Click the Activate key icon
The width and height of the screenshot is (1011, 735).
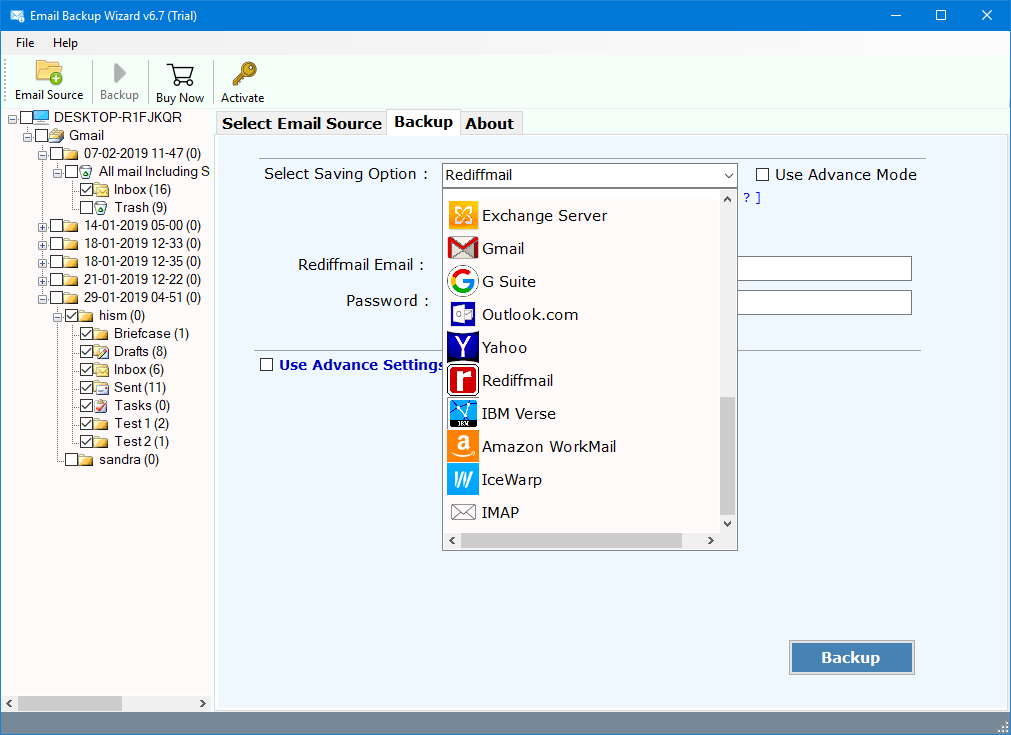coord(244,74)
